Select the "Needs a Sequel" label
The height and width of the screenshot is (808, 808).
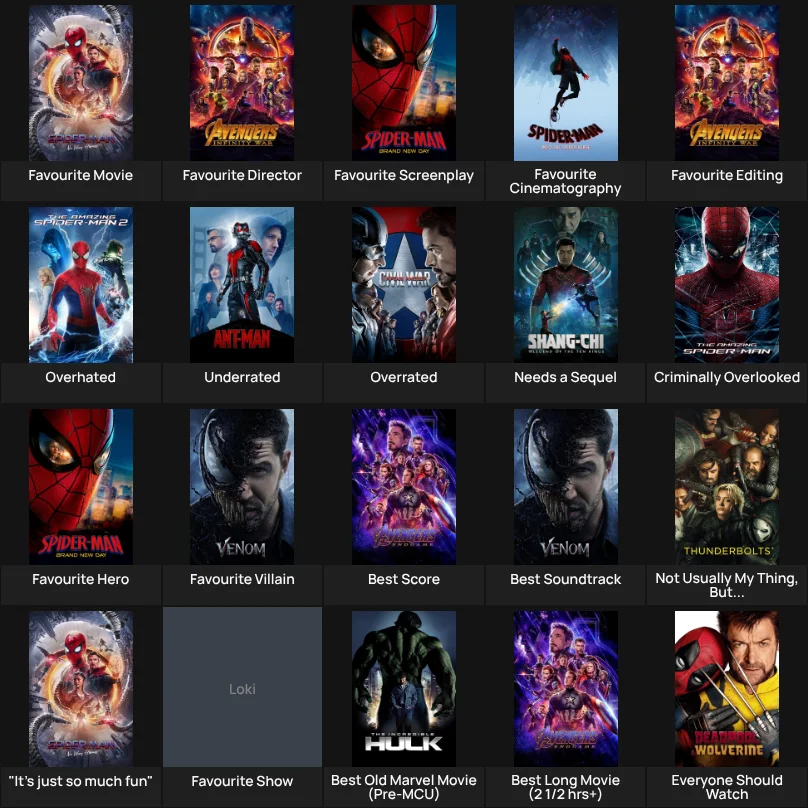[x=565, y=377]
